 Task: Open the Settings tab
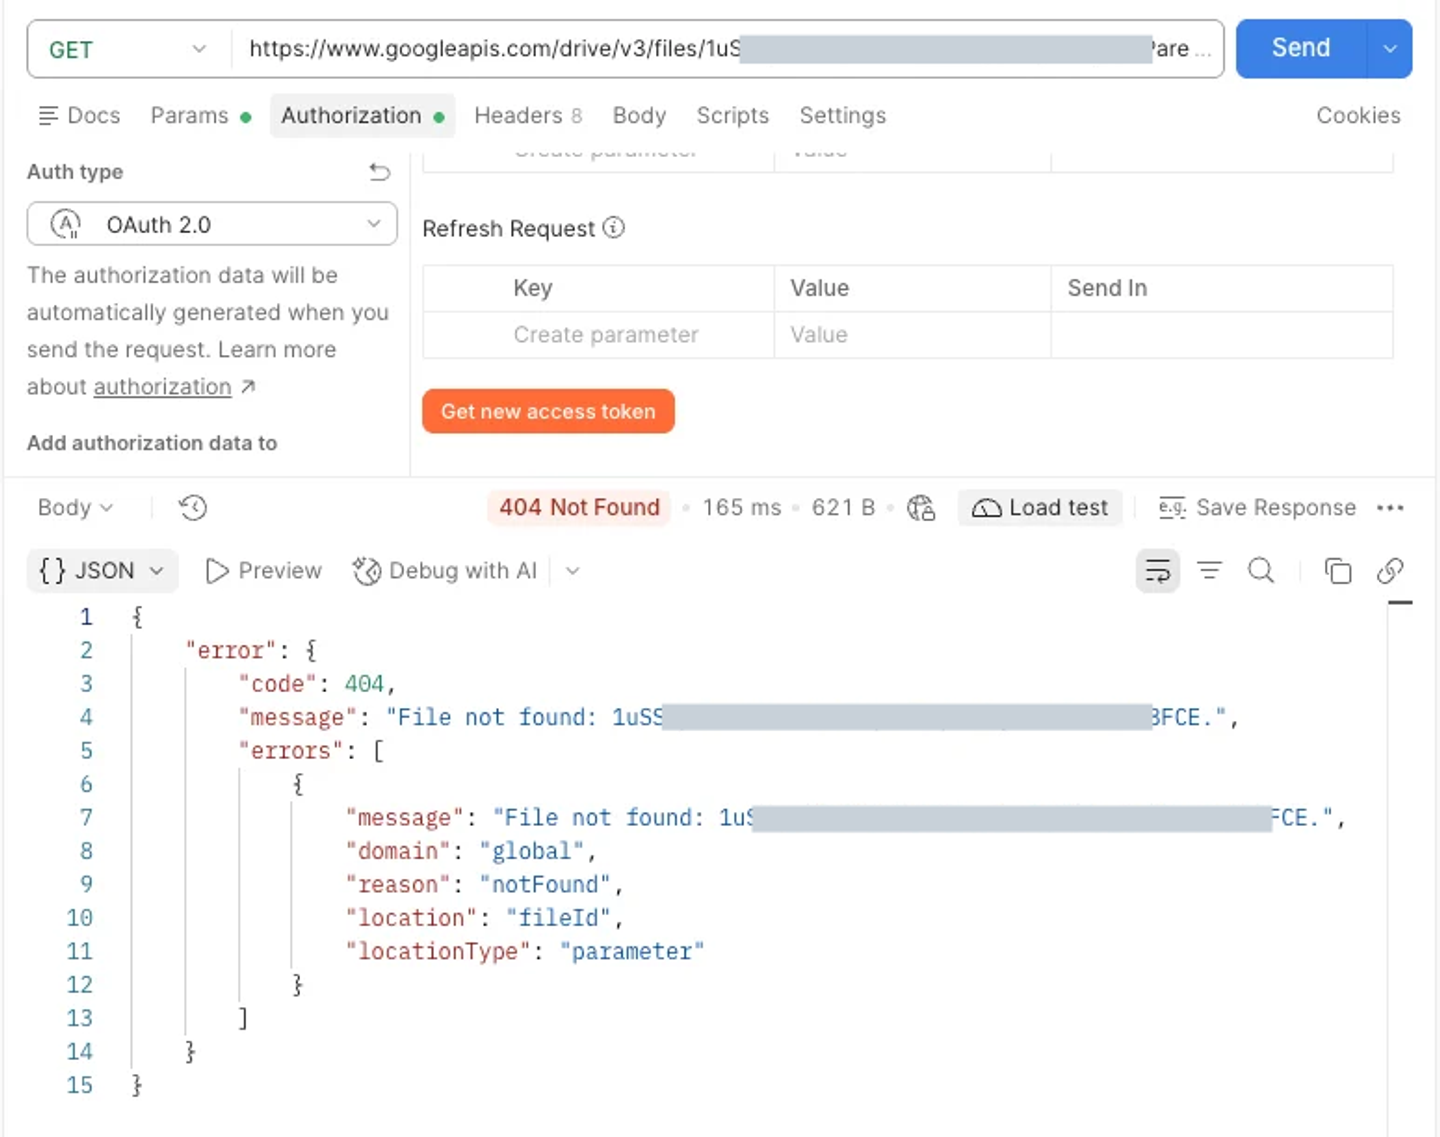[x=843, y=116]
